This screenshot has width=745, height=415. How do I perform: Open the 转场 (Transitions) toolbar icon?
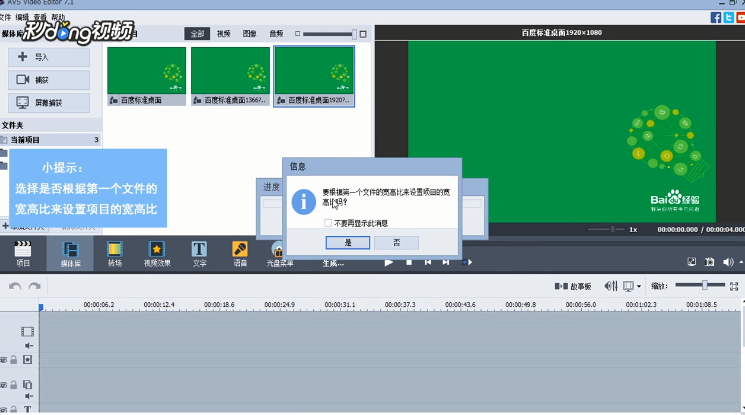point(115,254)
